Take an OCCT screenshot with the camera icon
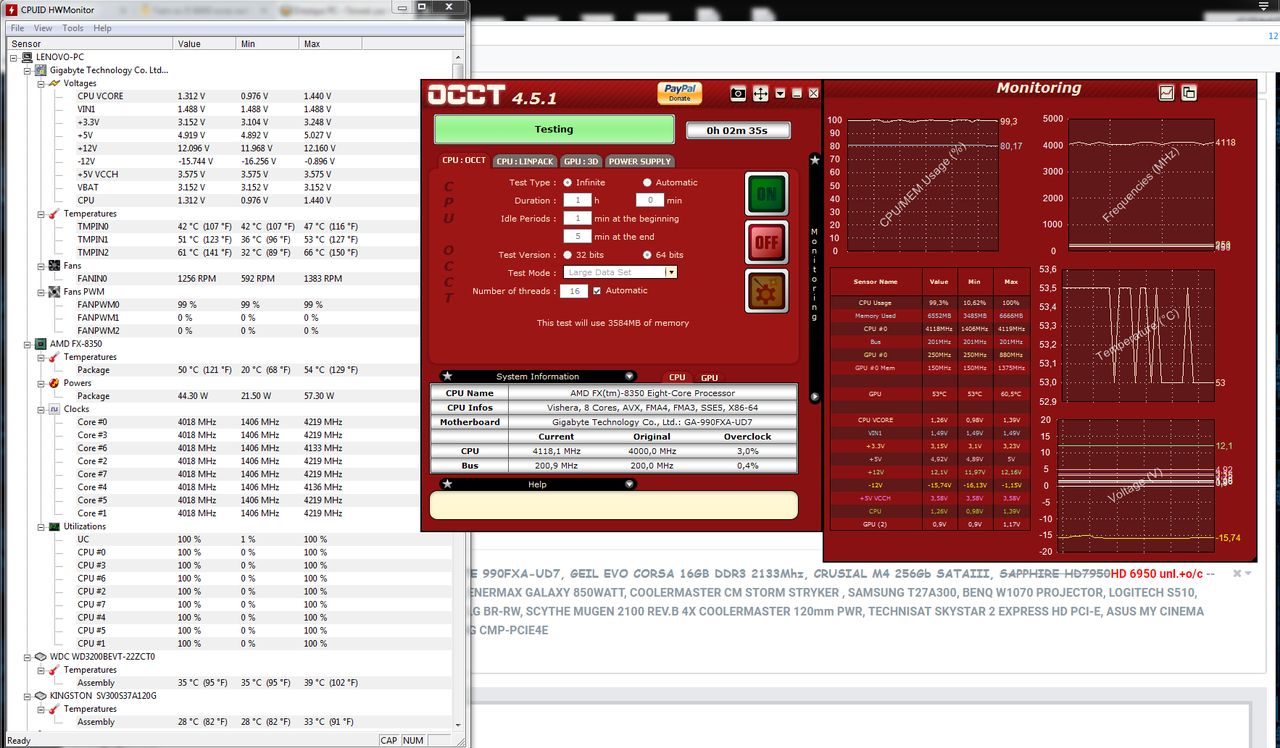 738,93
